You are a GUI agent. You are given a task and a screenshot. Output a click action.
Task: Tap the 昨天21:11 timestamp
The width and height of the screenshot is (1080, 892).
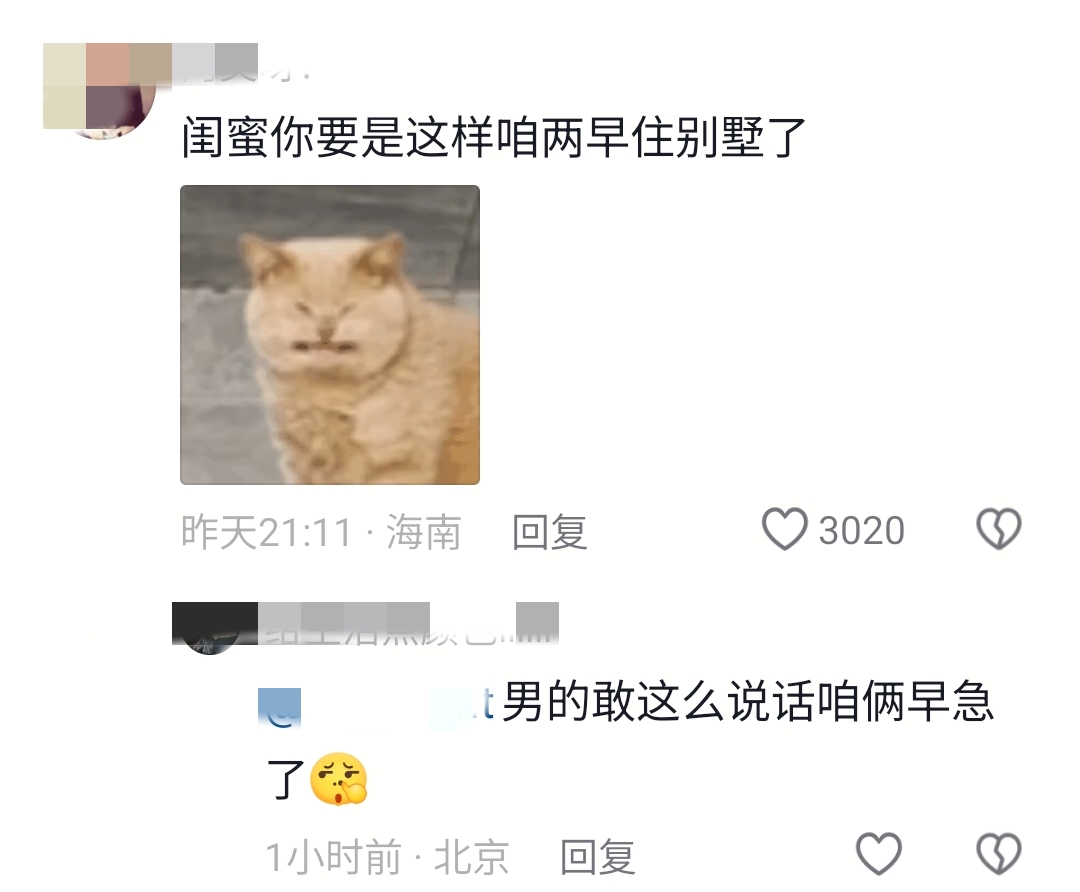click(x=267, y=532)
